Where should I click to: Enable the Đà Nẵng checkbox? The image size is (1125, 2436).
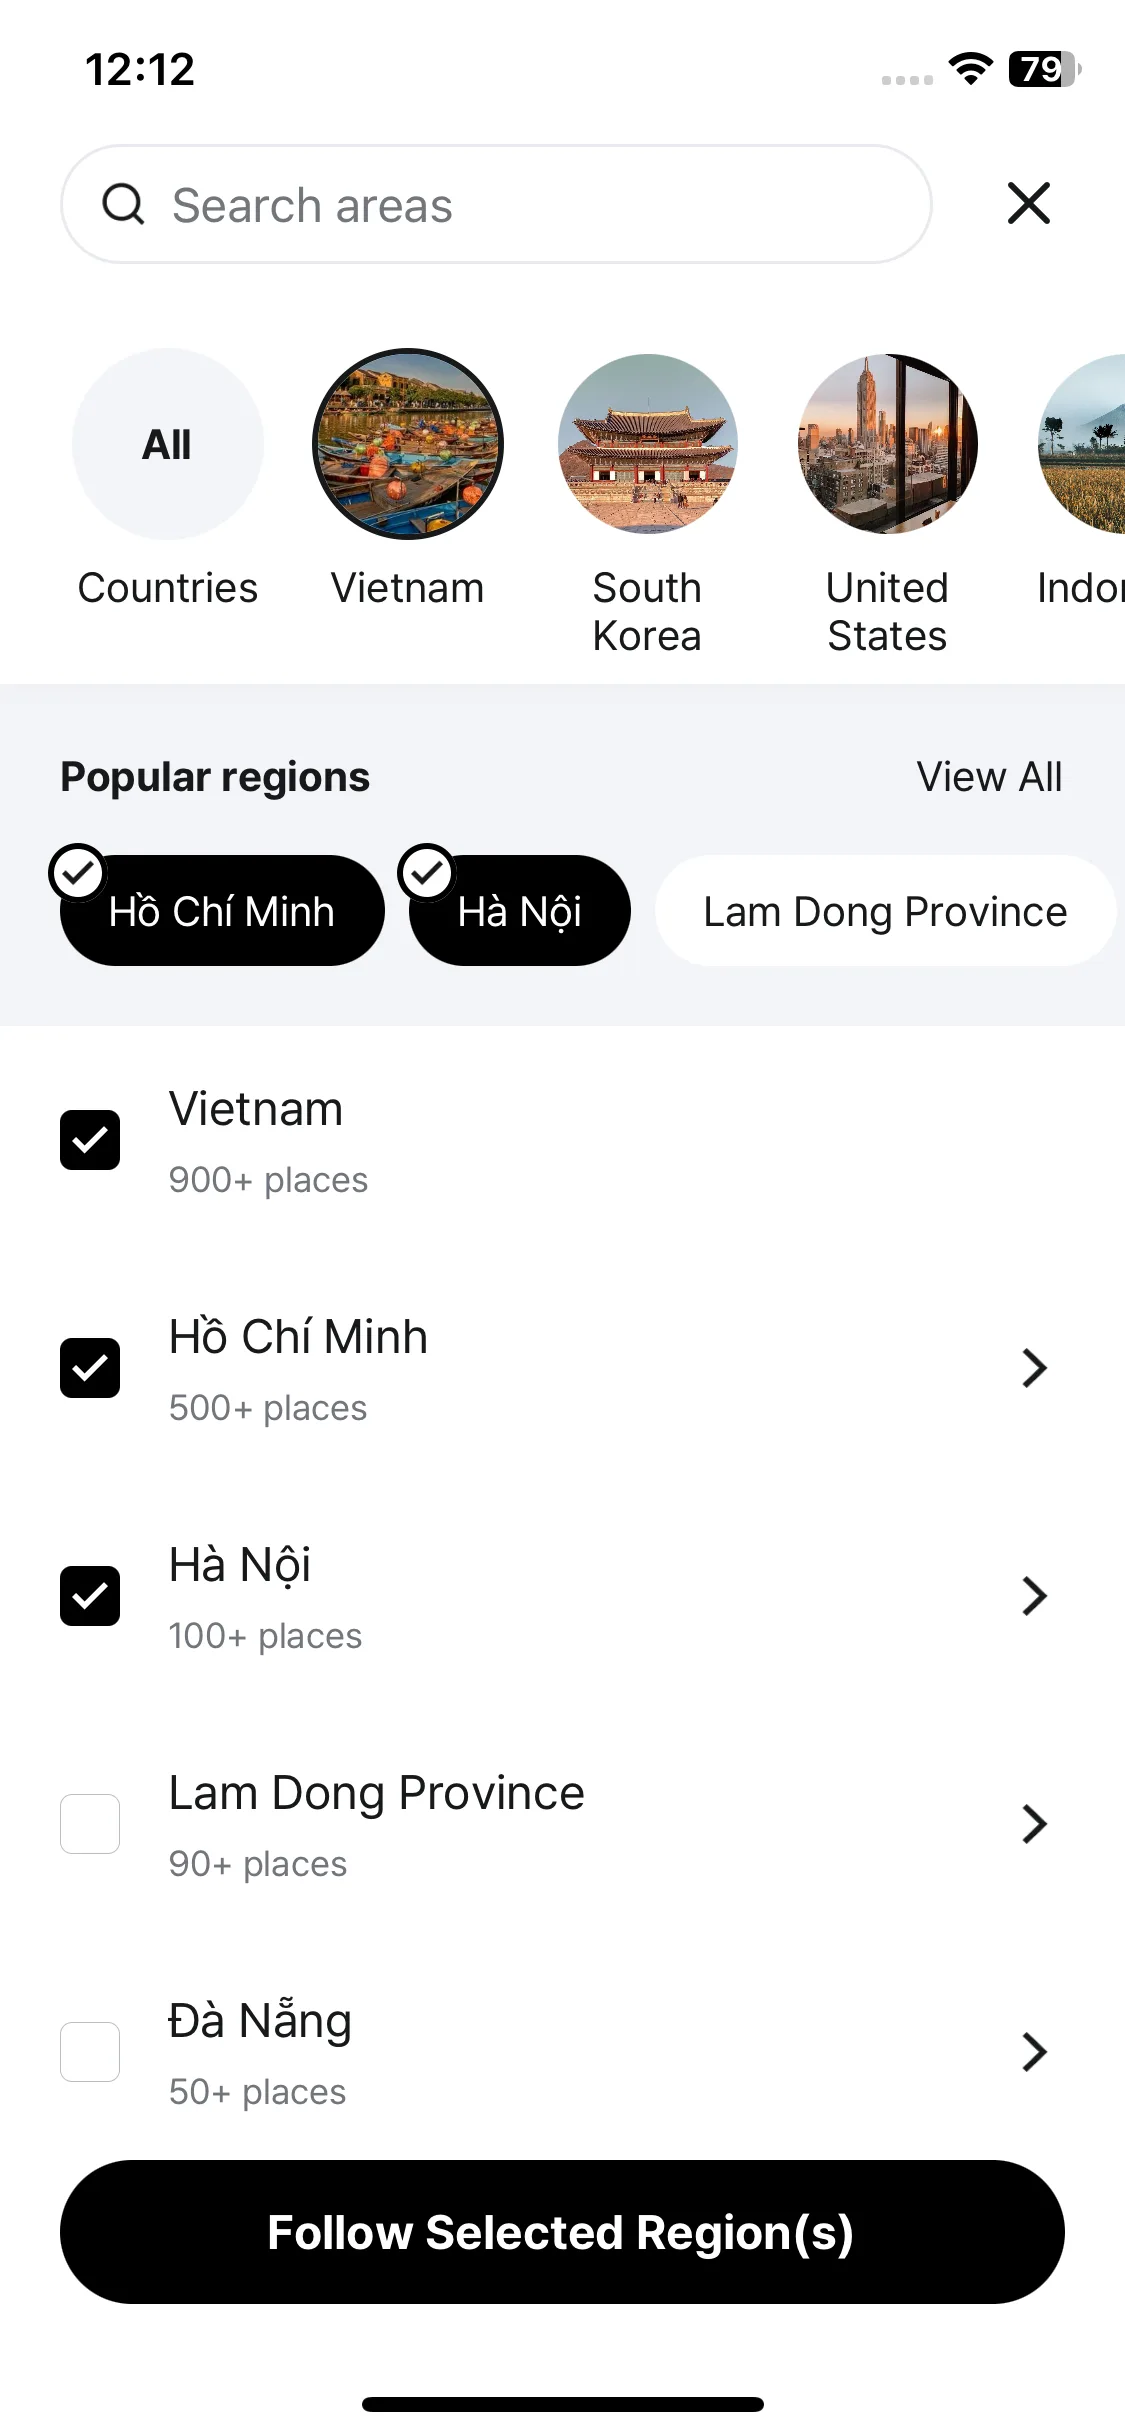click(90, 2052)
